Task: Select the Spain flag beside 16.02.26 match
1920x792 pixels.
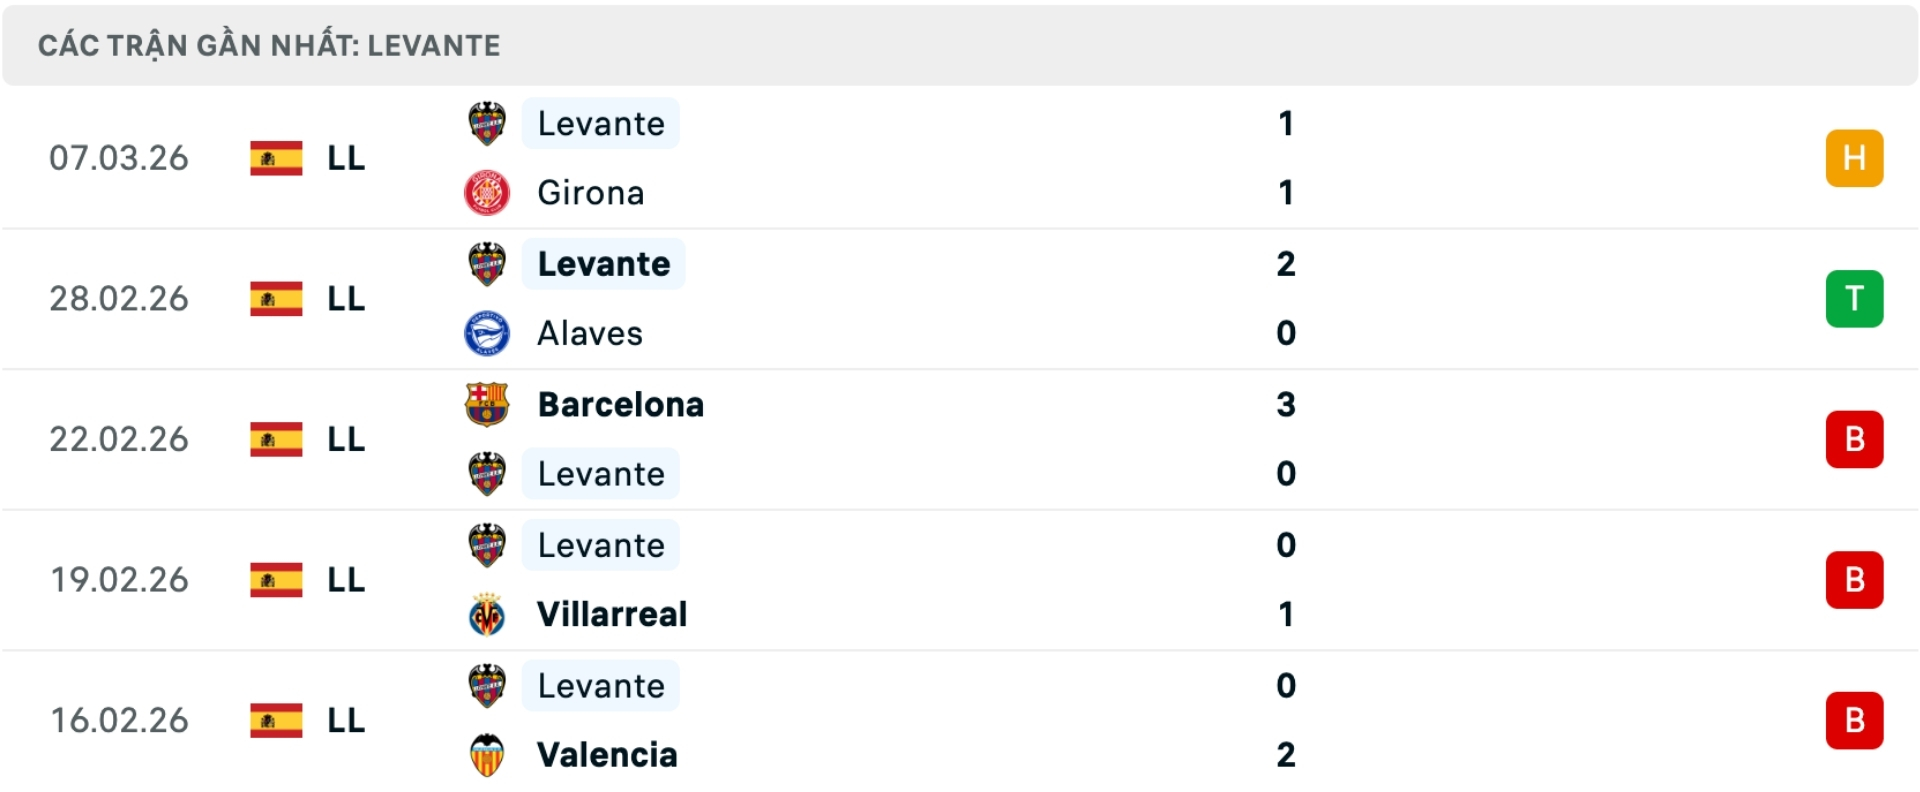Action: tap(275, 720)
